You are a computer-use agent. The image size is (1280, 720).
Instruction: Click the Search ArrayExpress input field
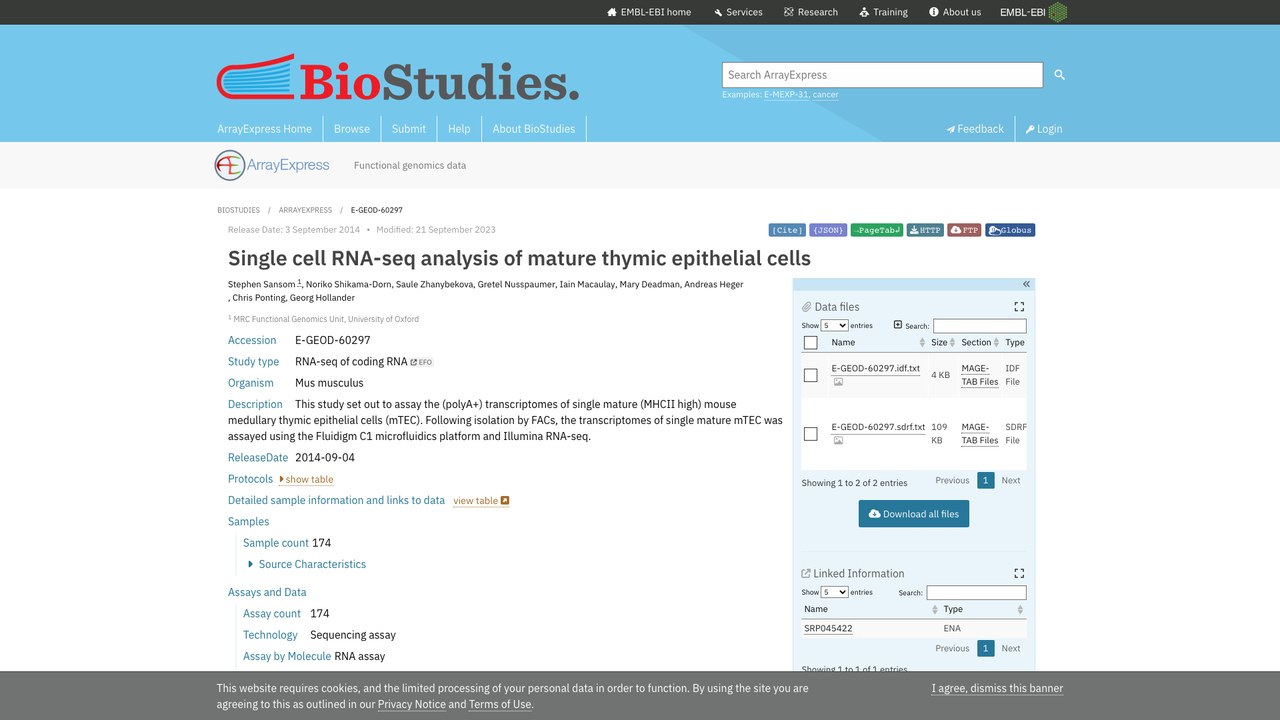click(x=882, y=75)
